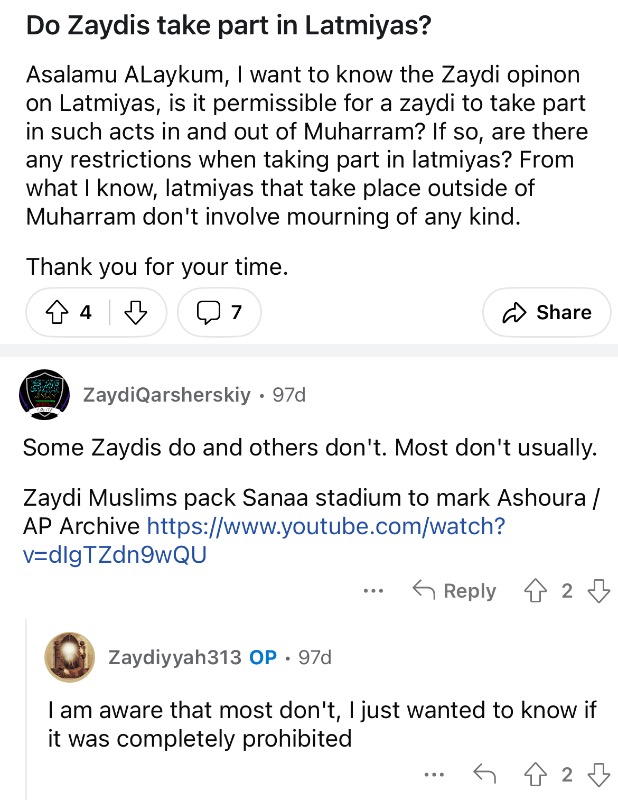Open more options on ZaydiQarsherskiy's comment
The image size is (618, 800).
pos(373,591)
